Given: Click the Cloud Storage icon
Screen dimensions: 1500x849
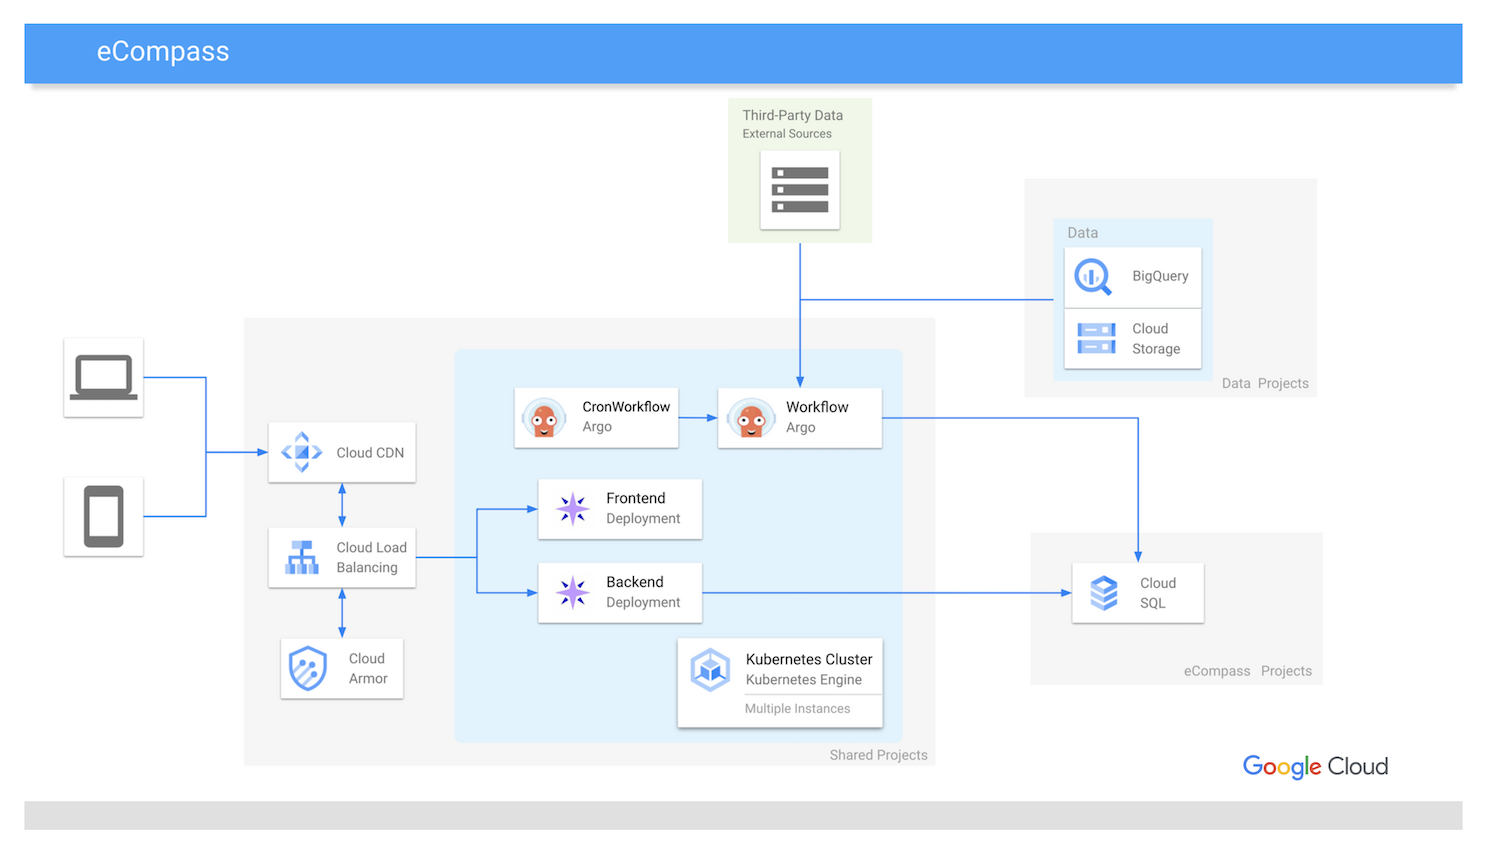Looking at the screenshot, I should [x=1097, y=338].
